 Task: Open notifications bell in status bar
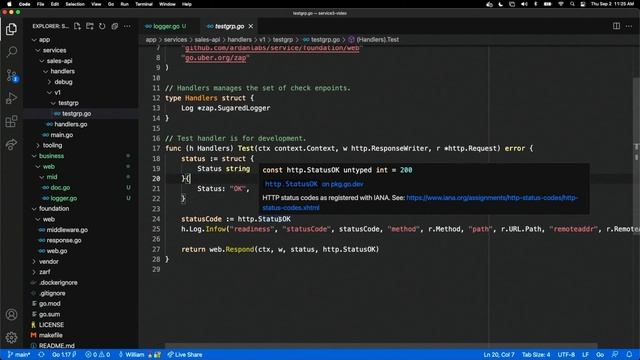pyautogui.click(x=629, y=355)
